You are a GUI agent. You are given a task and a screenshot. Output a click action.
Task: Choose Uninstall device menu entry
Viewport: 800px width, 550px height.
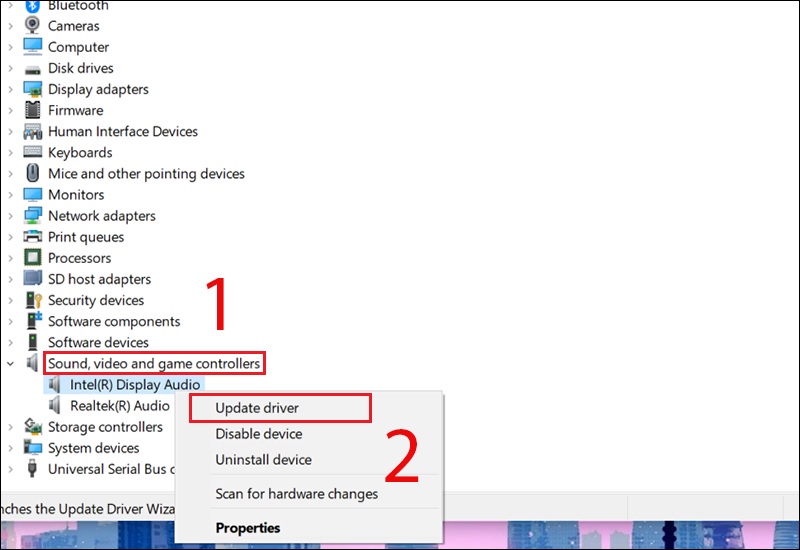[263, 460]
